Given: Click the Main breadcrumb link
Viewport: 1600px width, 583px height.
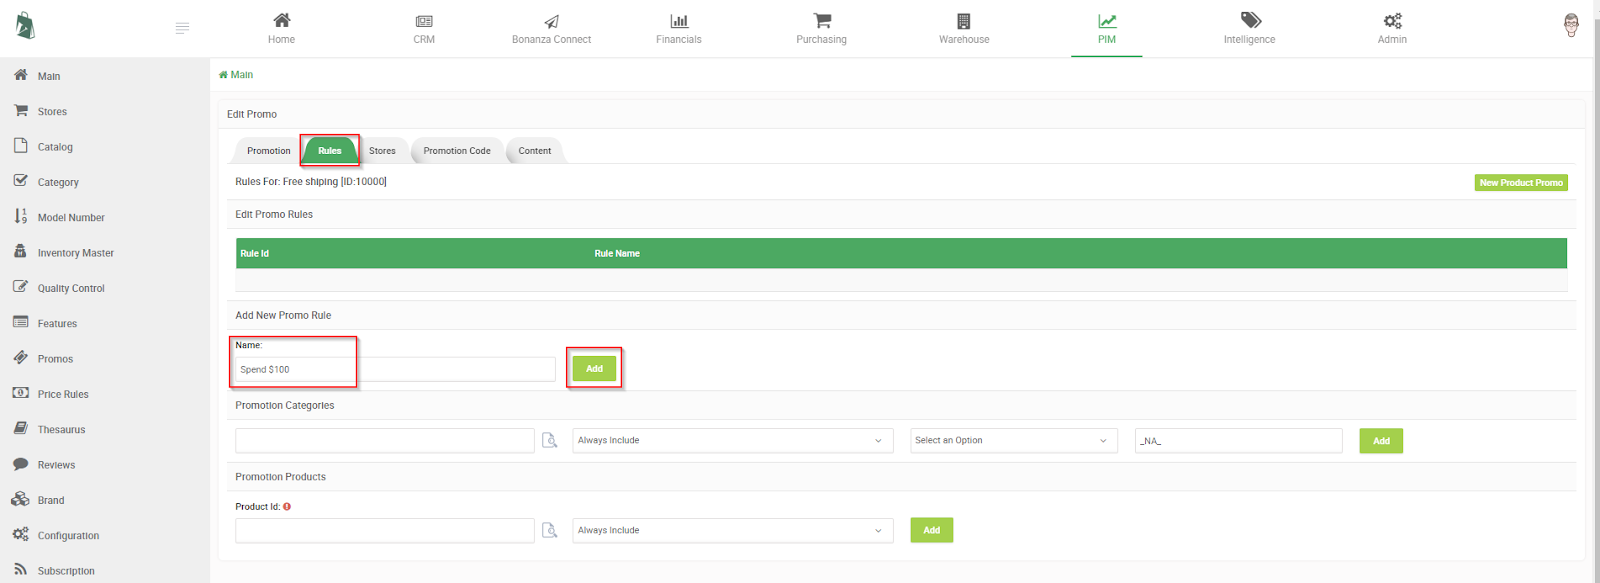Looking at the screenshot, I should 236,75.
